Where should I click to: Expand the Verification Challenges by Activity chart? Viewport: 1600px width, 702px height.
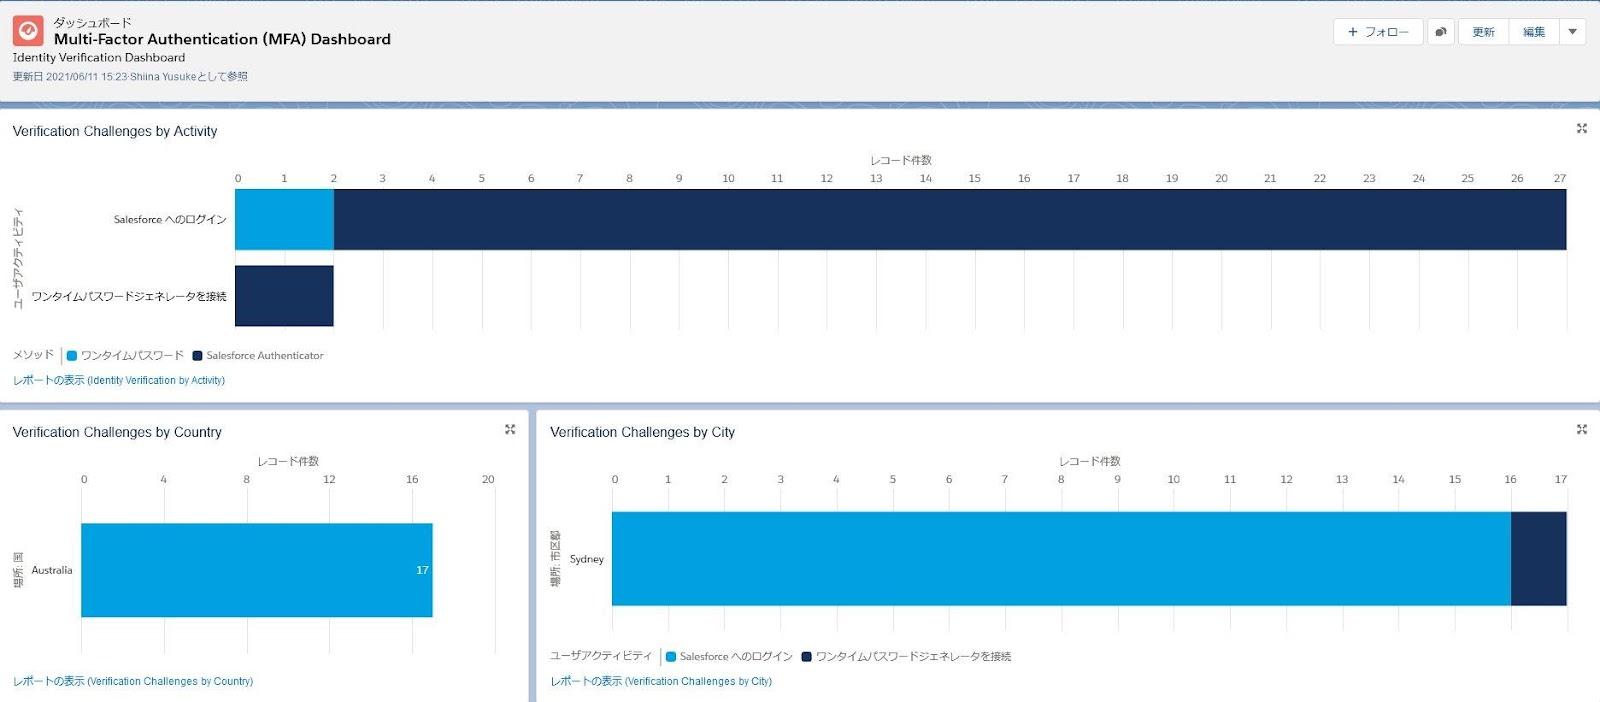point(1582,128)
